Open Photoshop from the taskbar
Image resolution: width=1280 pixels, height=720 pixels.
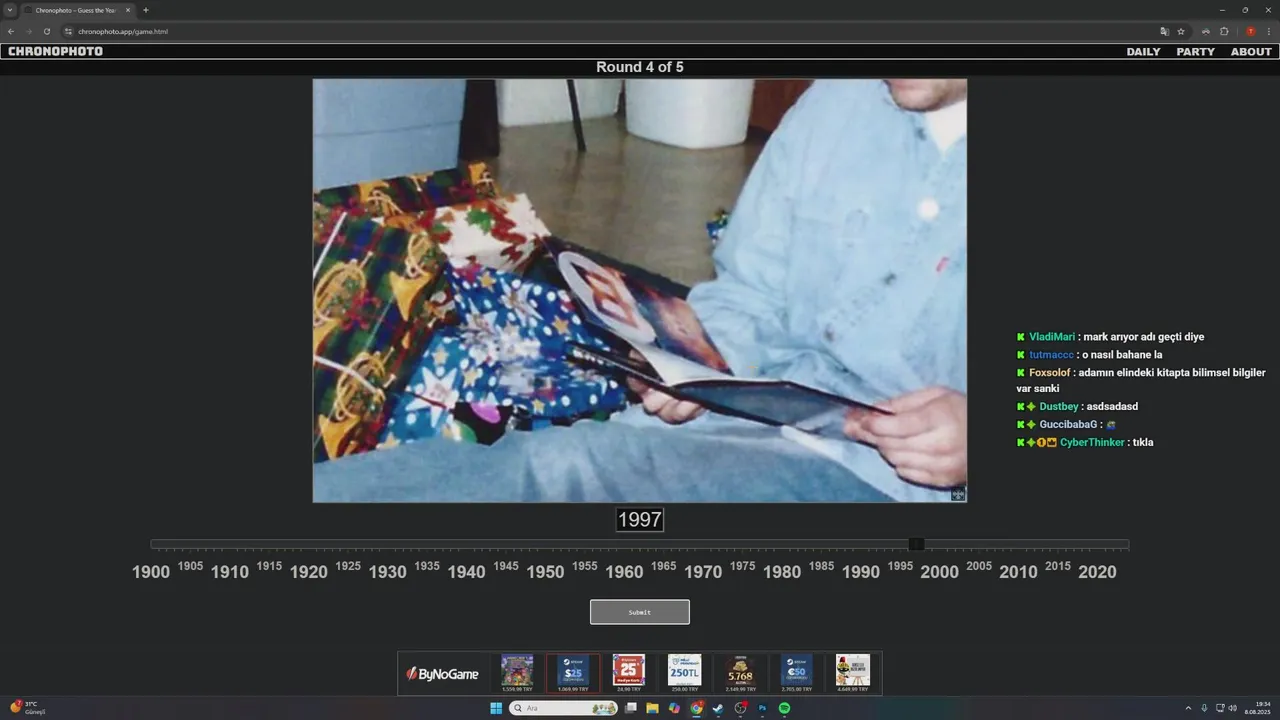pyautogui.click(x=762, y=708)
